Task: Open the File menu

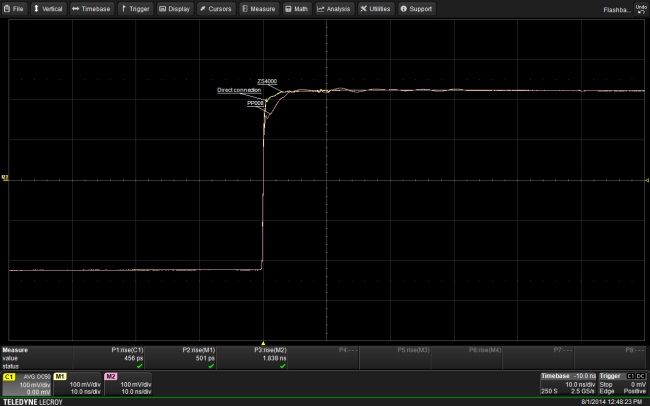Action: (x=15, y=8)
